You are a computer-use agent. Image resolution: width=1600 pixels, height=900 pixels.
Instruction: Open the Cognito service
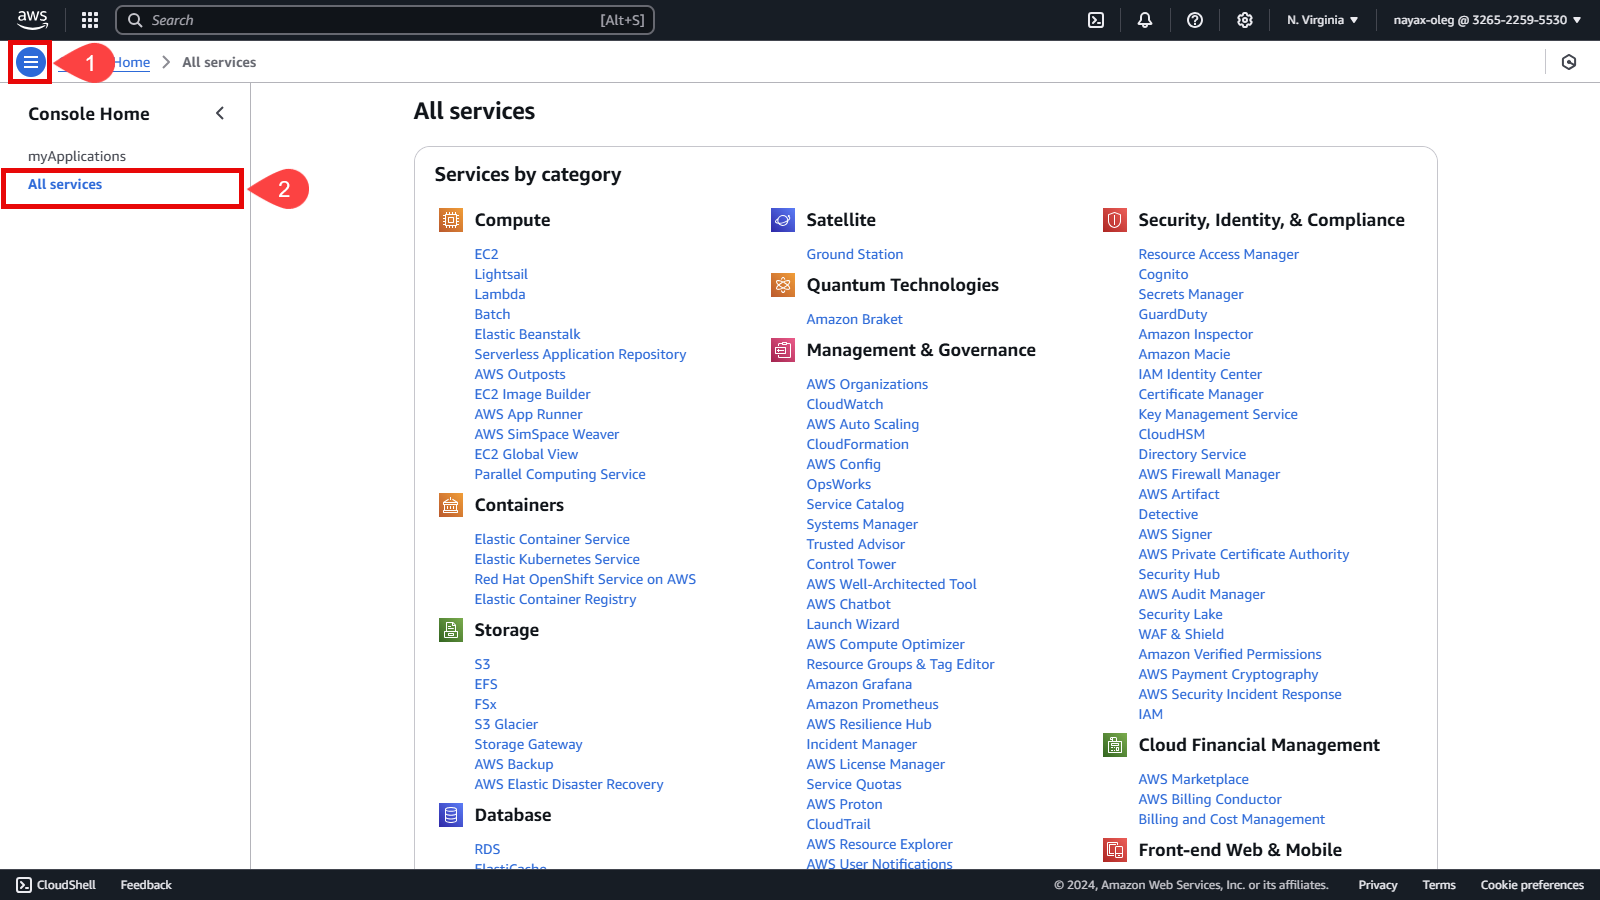pyautogui.click(x=1163, y=274)
